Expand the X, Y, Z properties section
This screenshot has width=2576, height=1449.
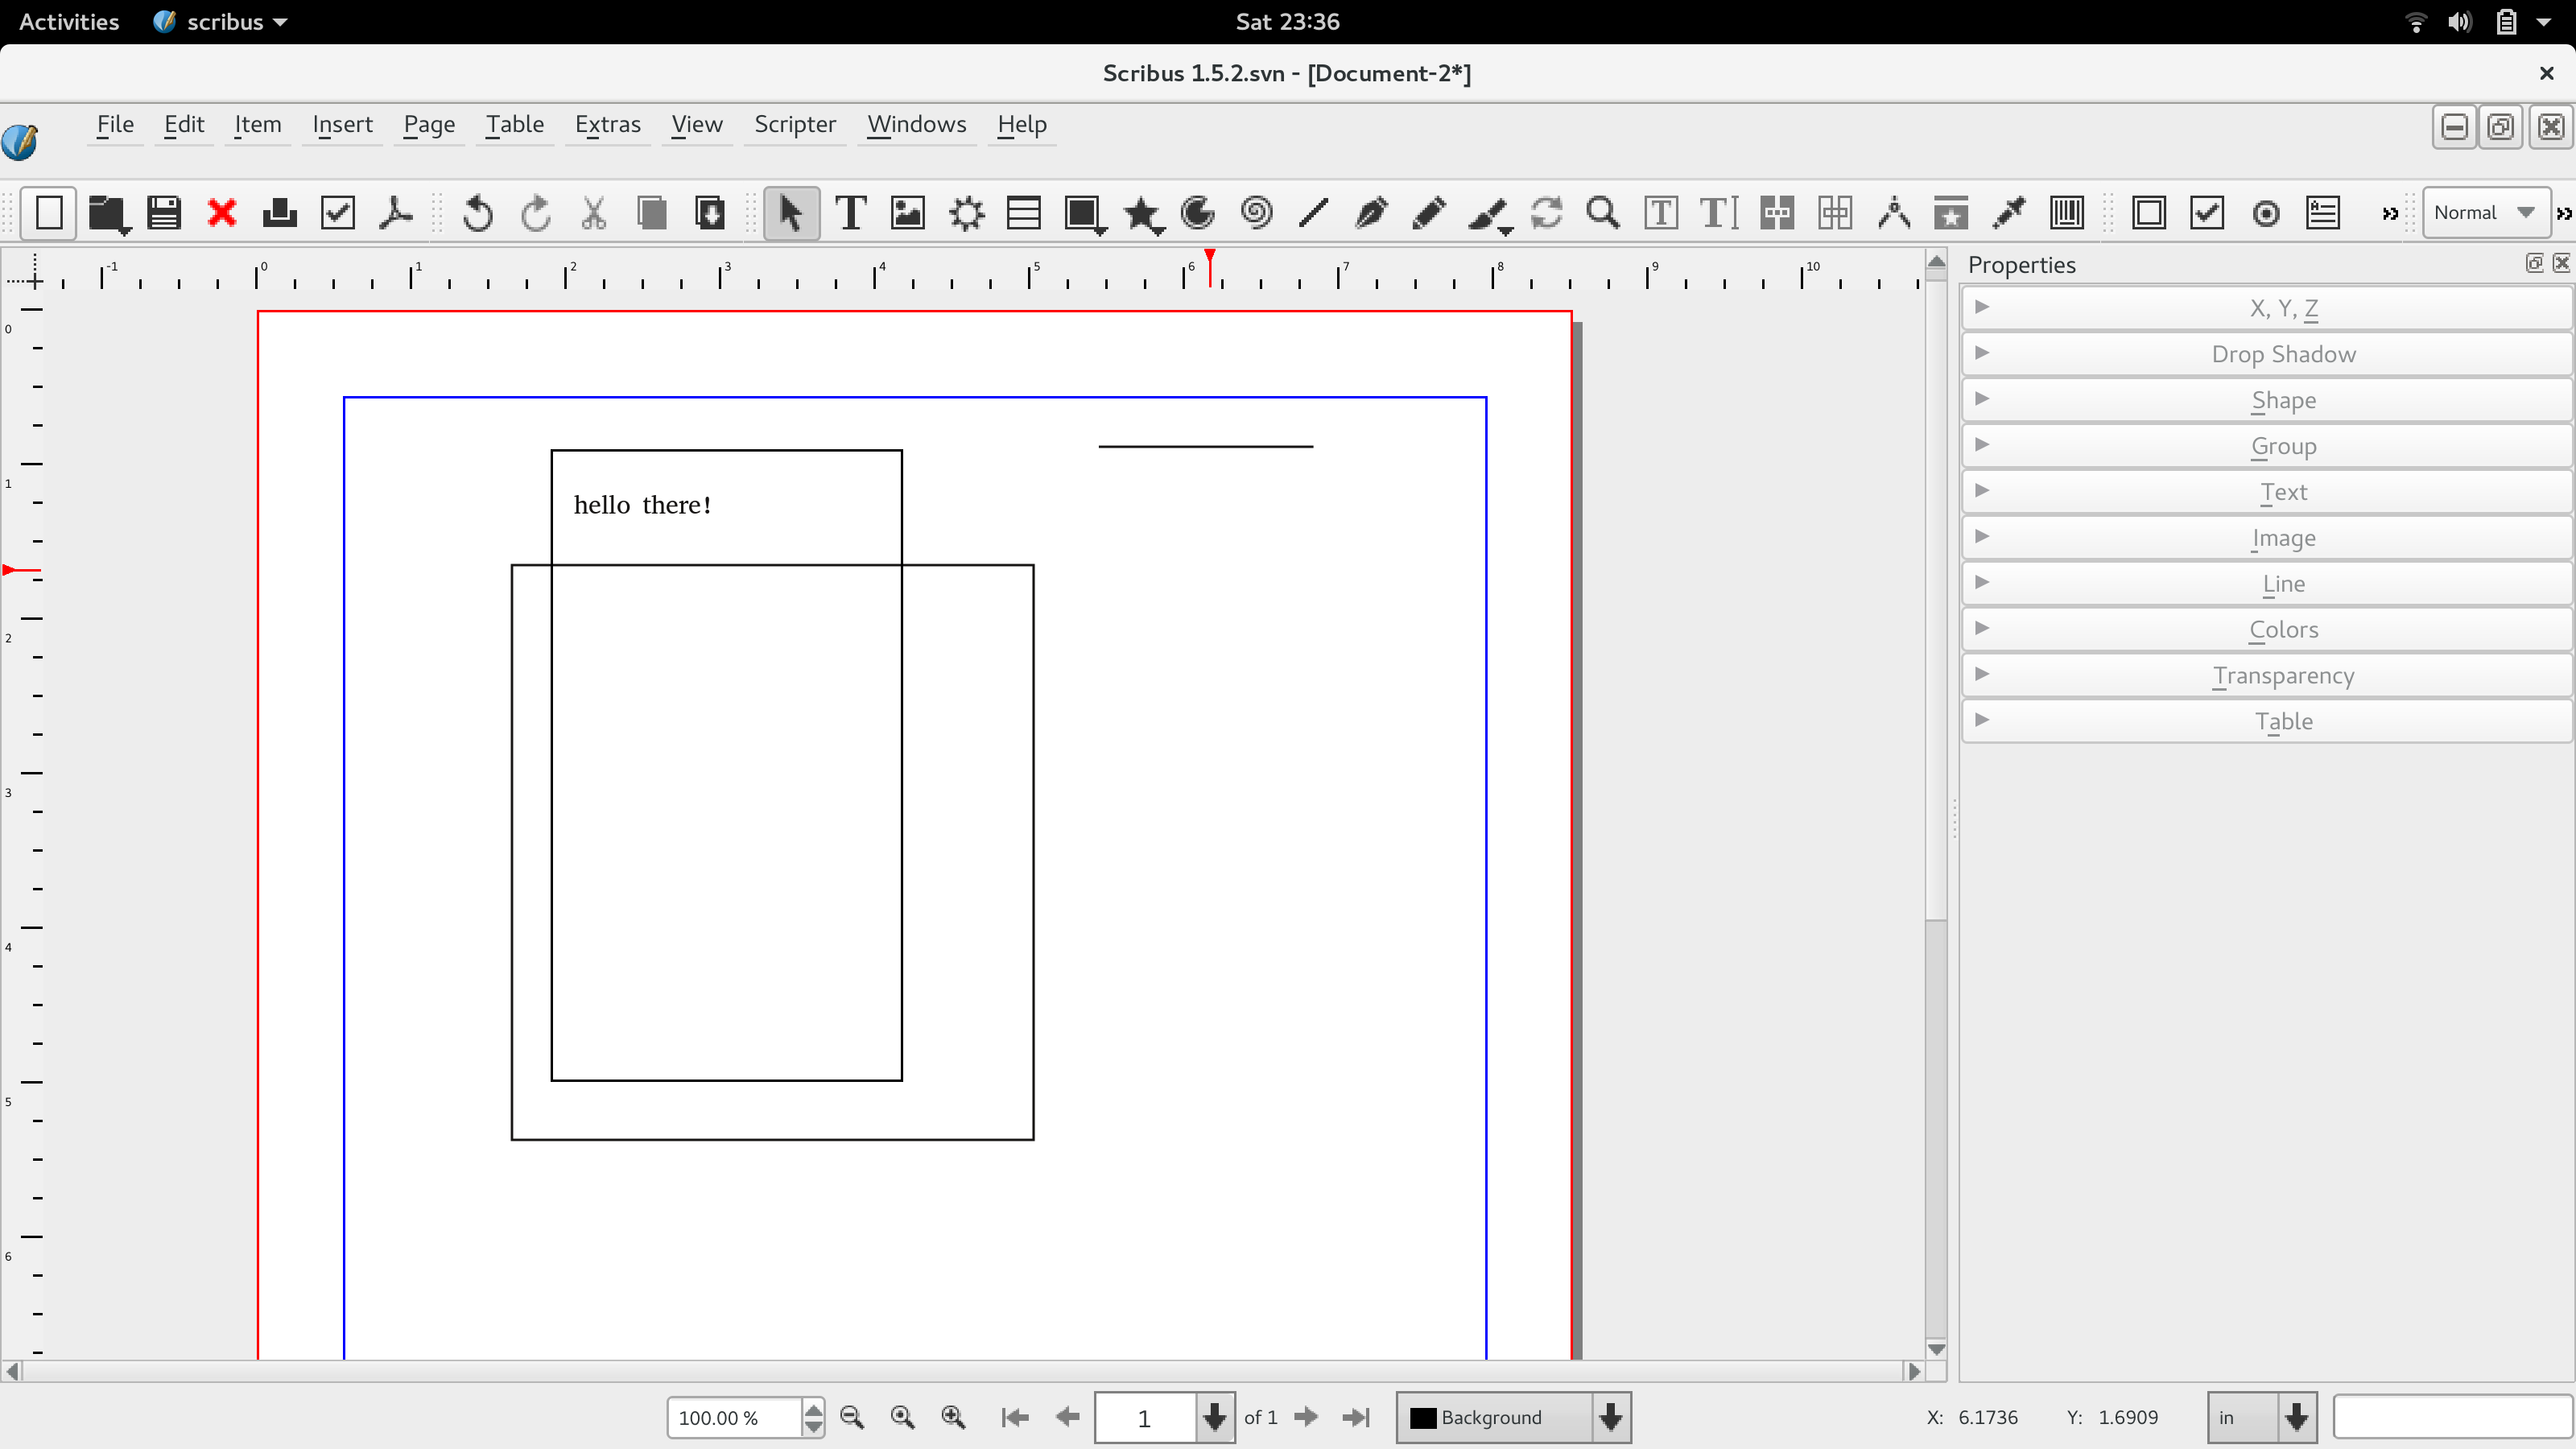[2283, 308]
